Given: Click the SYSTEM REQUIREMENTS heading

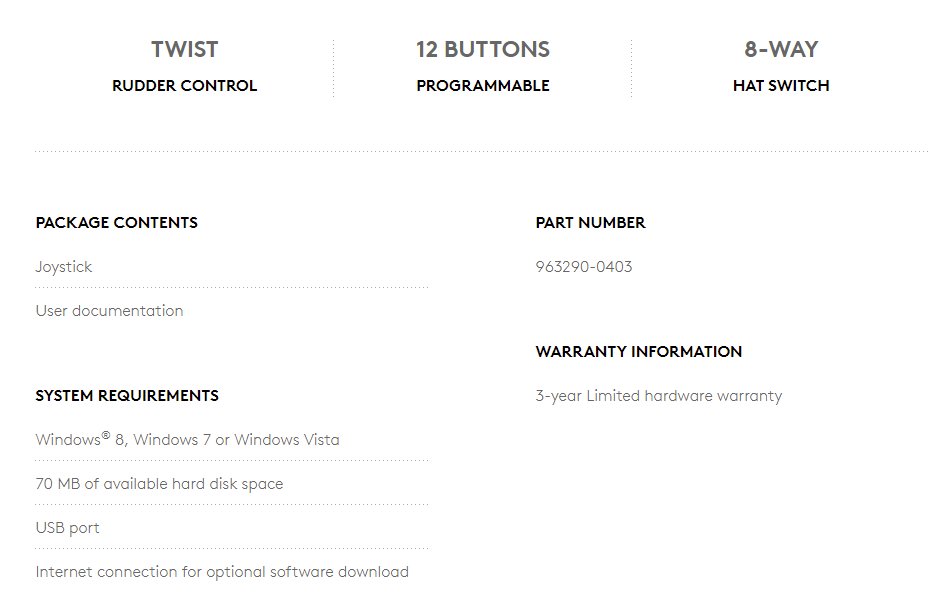Looking at the screenshot, I should [x=127, y=396].
